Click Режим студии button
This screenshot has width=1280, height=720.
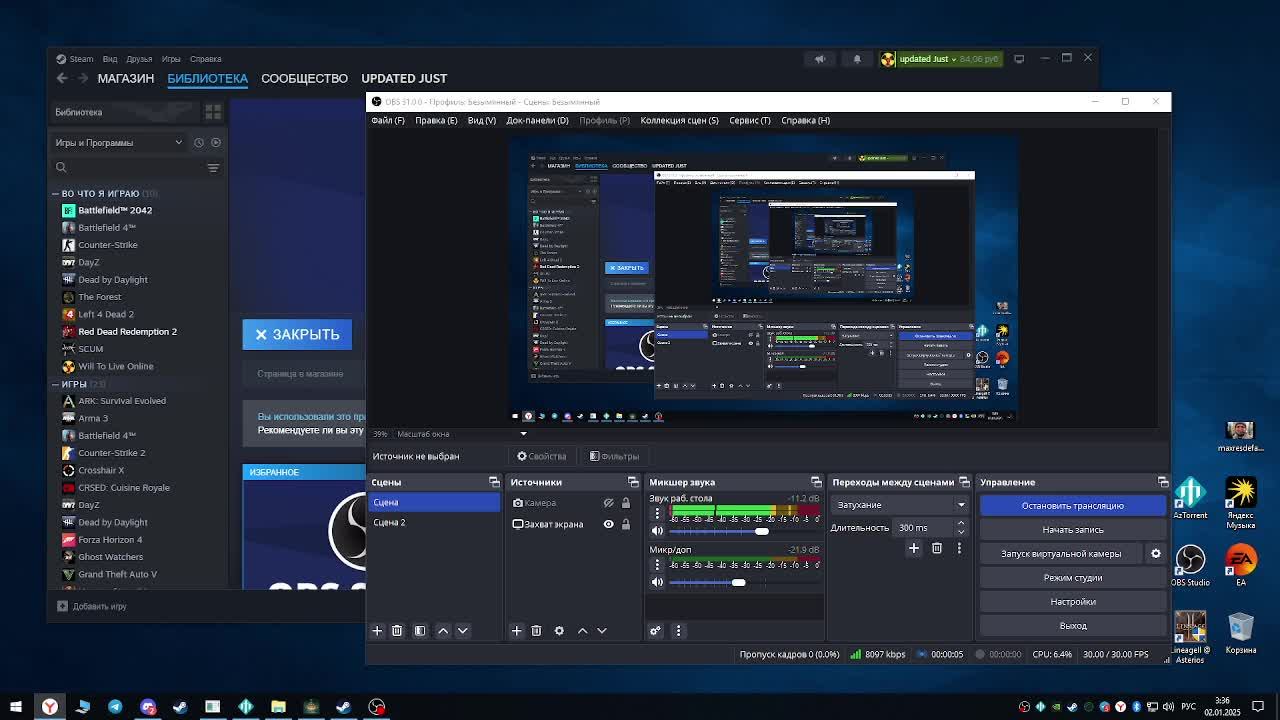click(x=1073, y=578)
